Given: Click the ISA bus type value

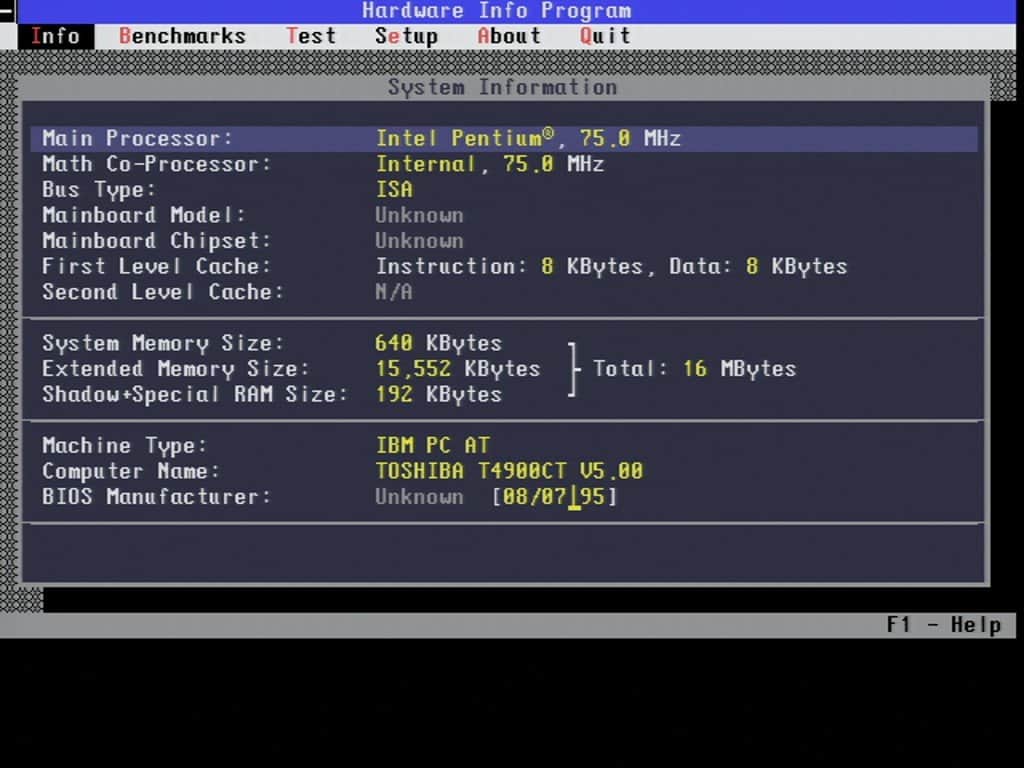Looking at the screenshot, I should tap(394, 189).
